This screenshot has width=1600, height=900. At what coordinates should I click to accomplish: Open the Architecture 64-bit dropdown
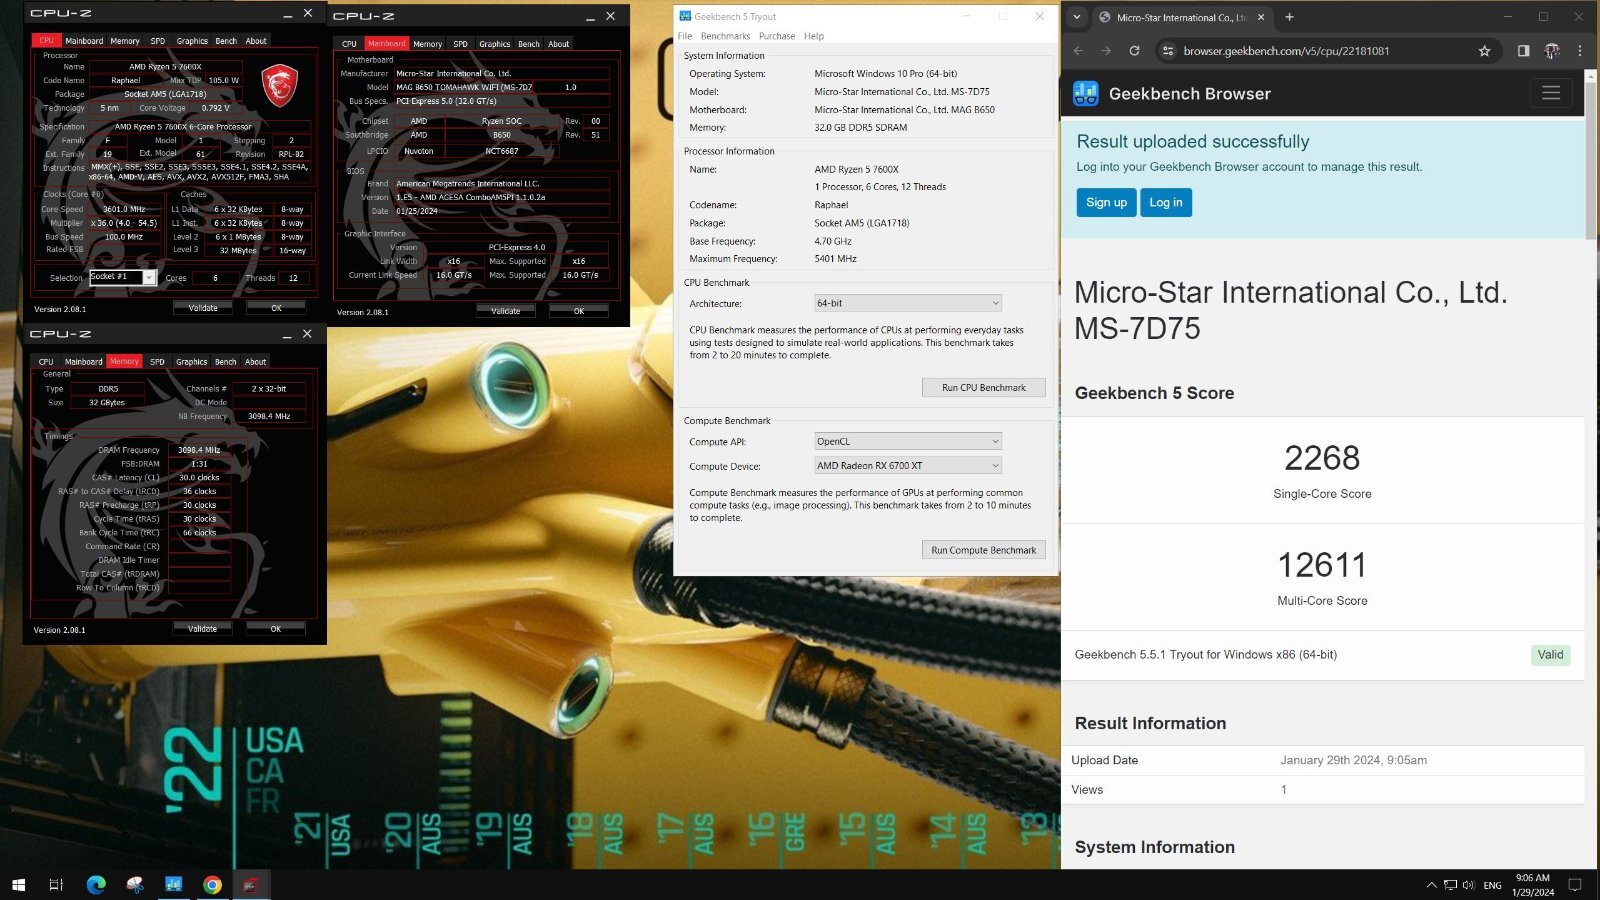[x=908, y=303]
